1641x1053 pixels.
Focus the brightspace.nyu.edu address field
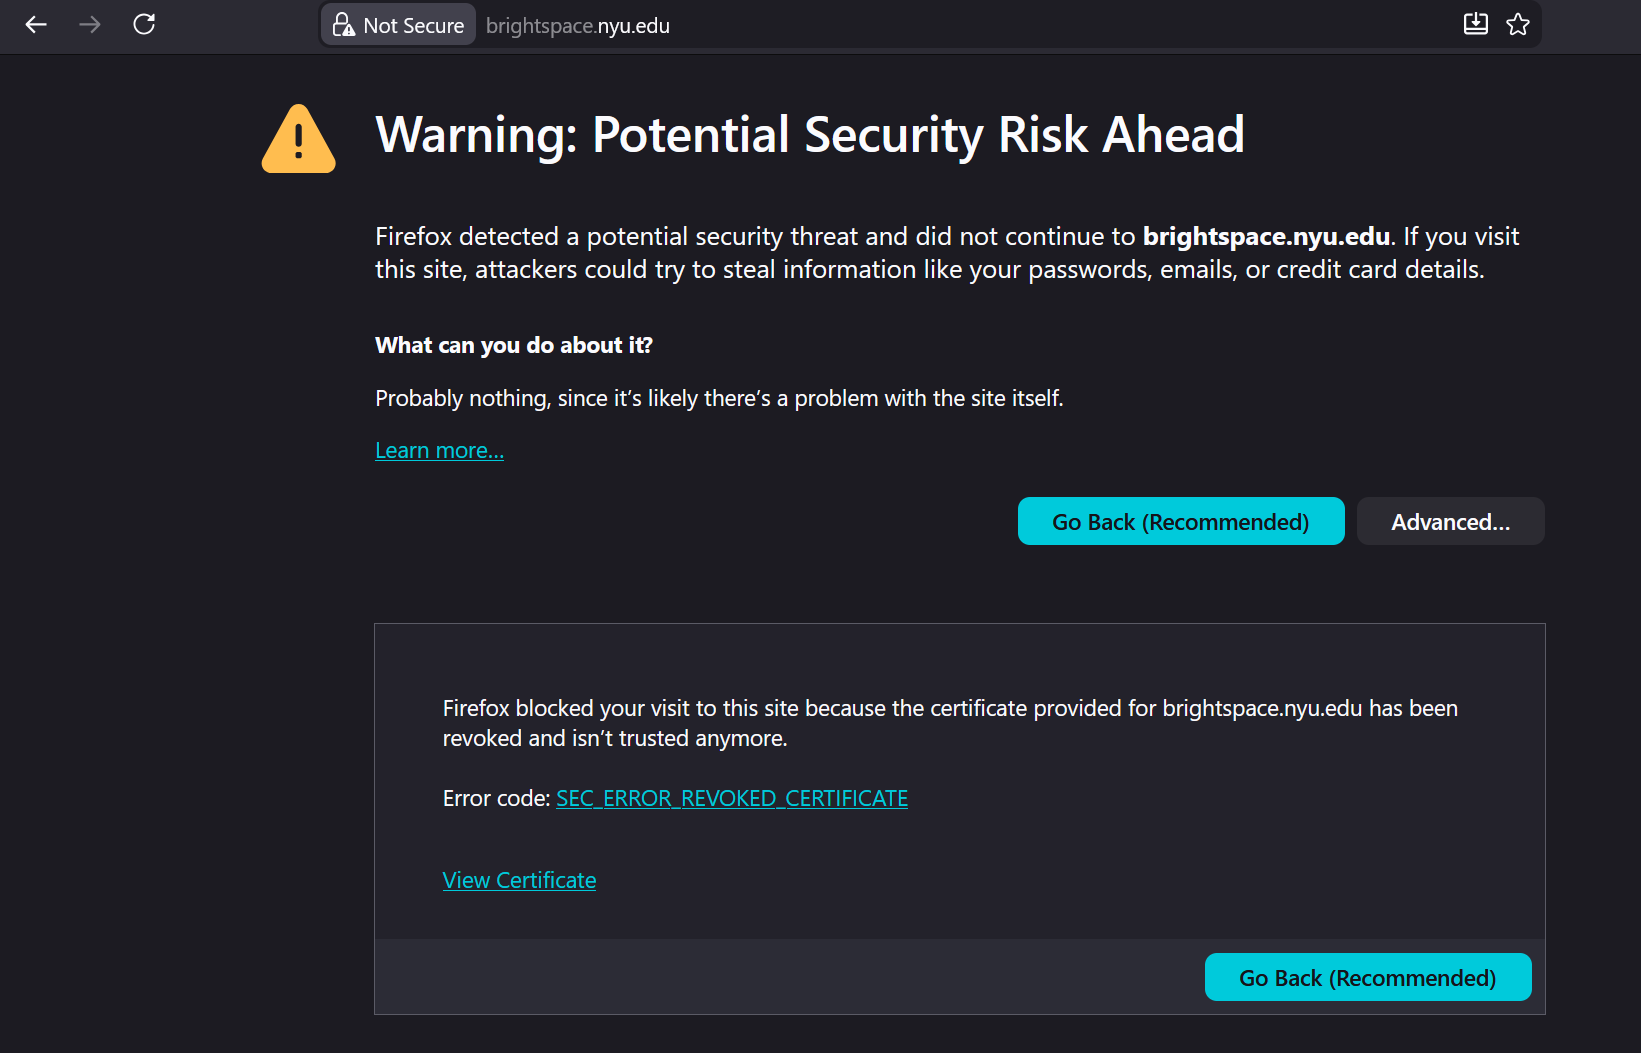(900, 26)
